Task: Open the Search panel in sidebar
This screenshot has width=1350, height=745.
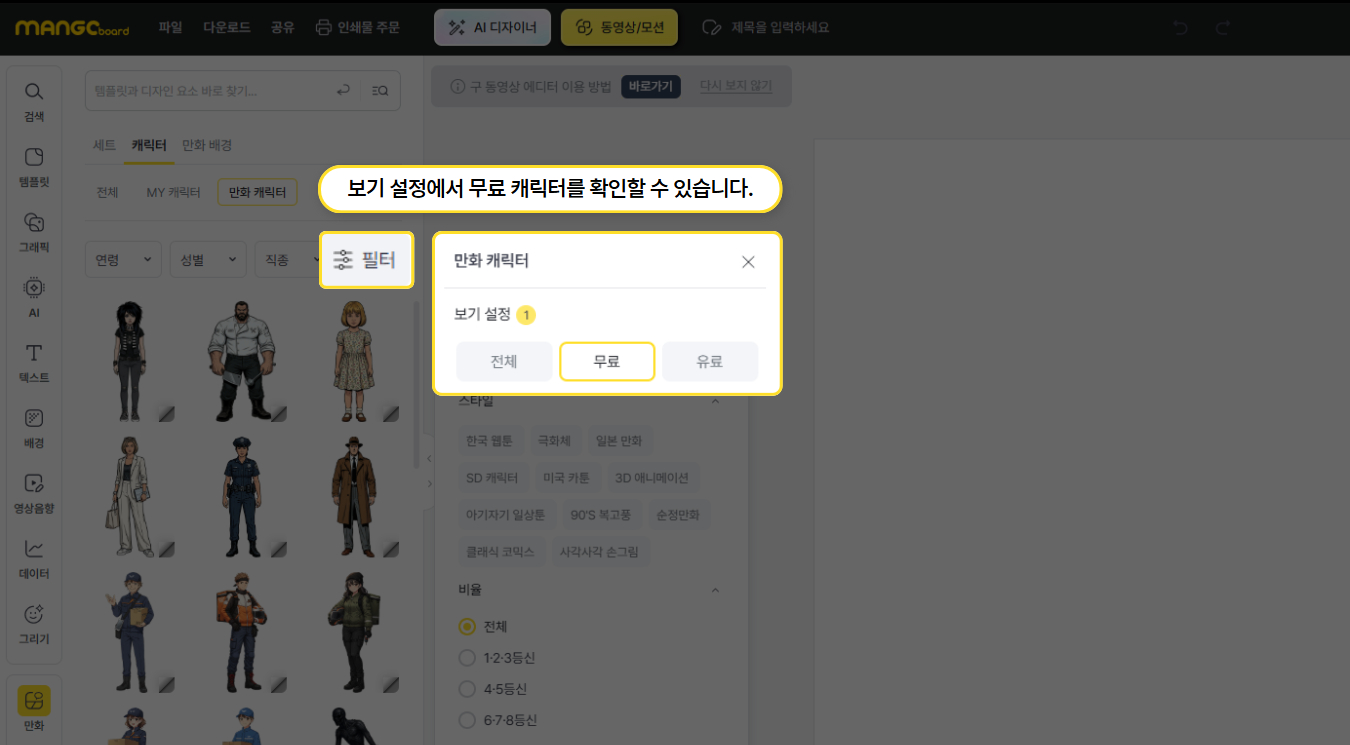Action: tap(34, 101)
